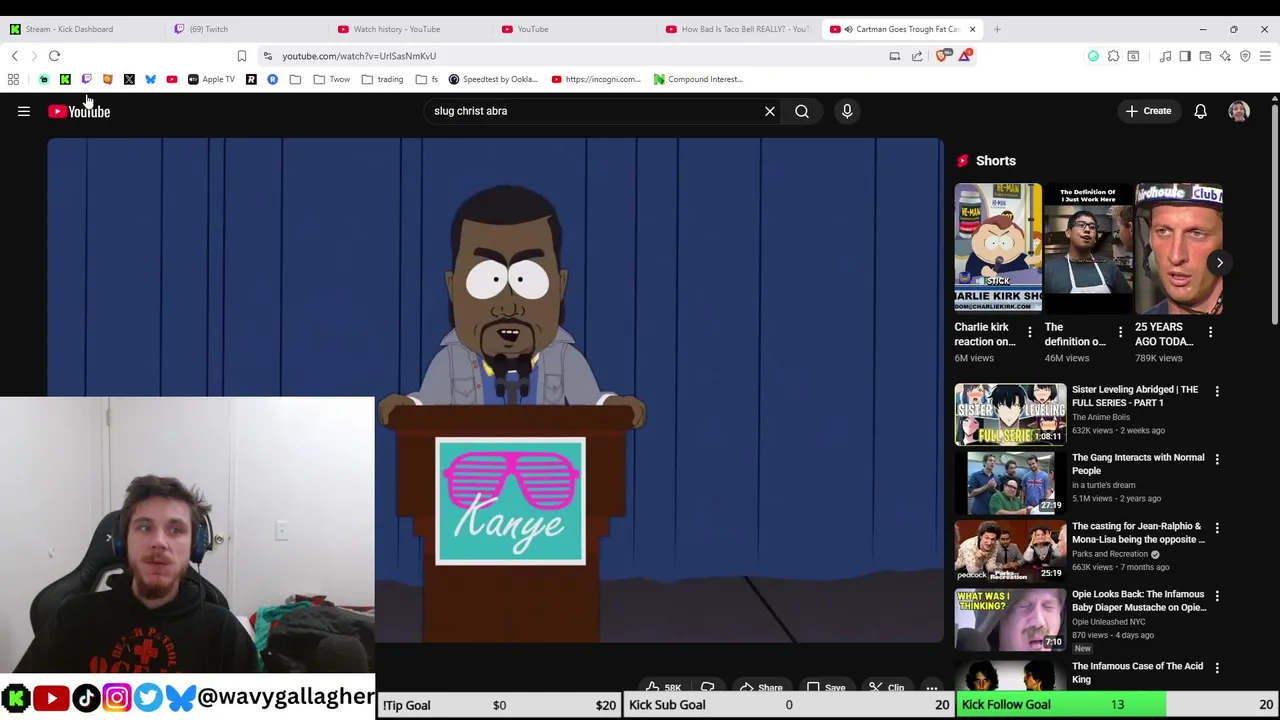The image size is (1280, 720).
Task: Click the share page icon in address bar
Action: tap(917, 56)
